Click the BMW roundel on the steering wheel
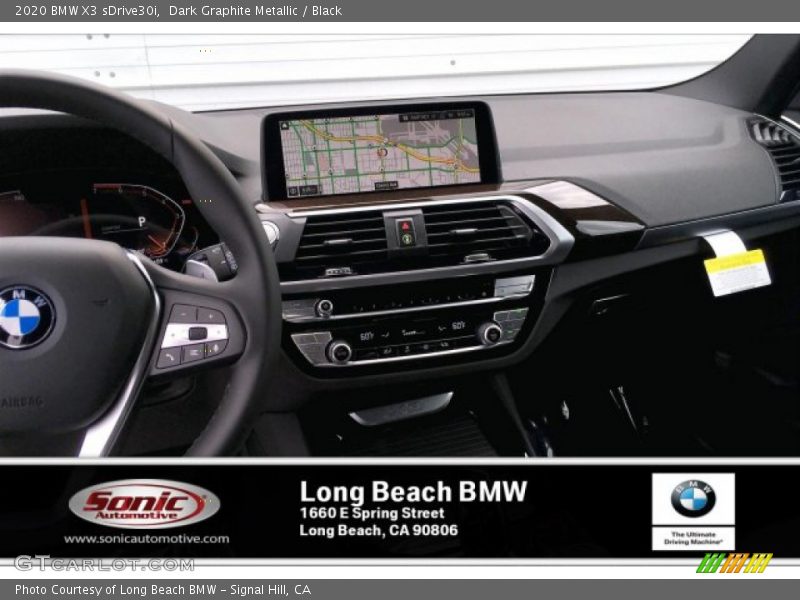 coord(23,317)
